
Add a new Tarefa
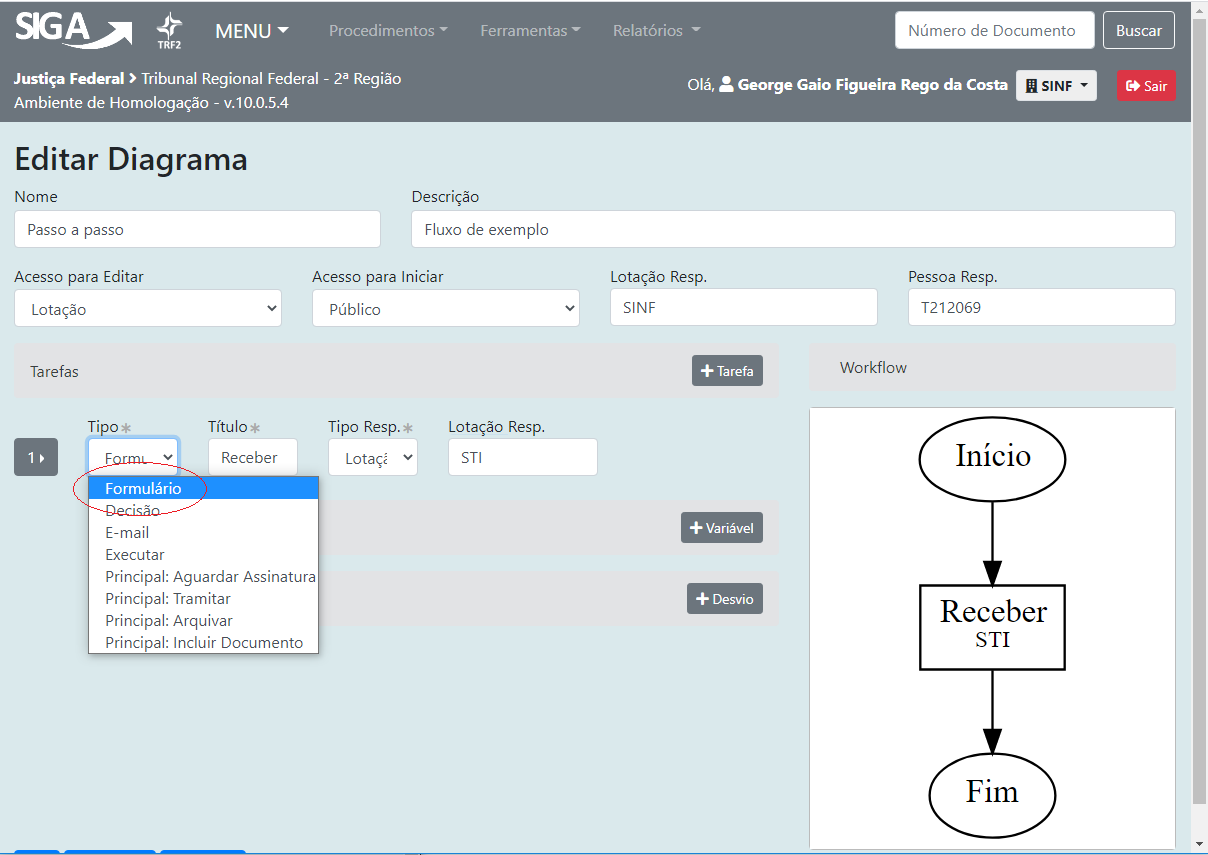[727, 371]
